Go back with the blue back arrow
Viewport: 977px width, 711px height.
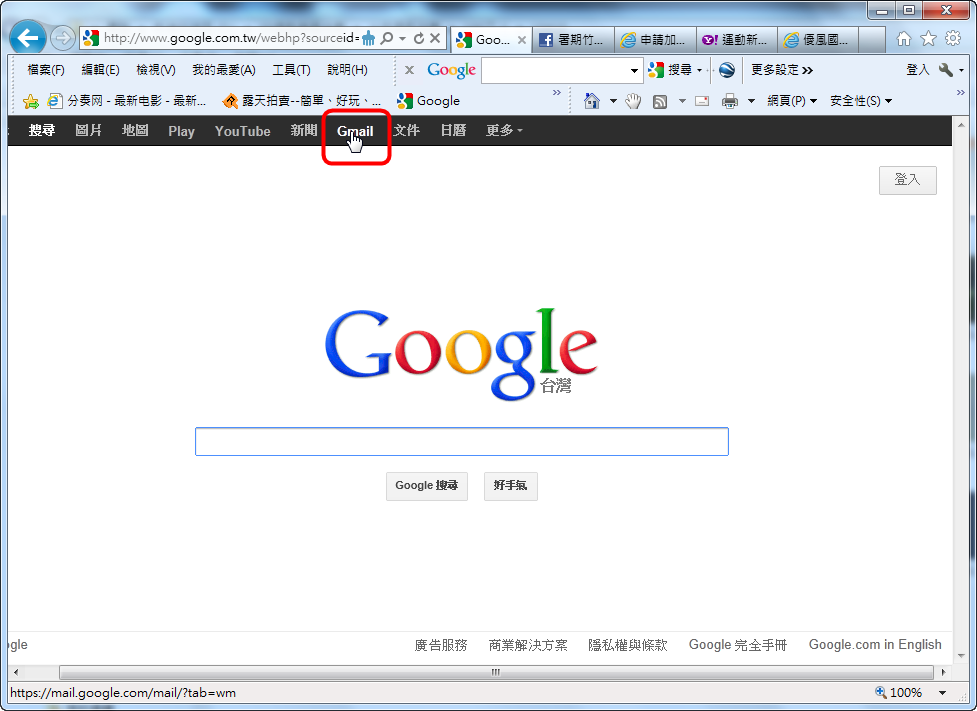tap(28, 38)
